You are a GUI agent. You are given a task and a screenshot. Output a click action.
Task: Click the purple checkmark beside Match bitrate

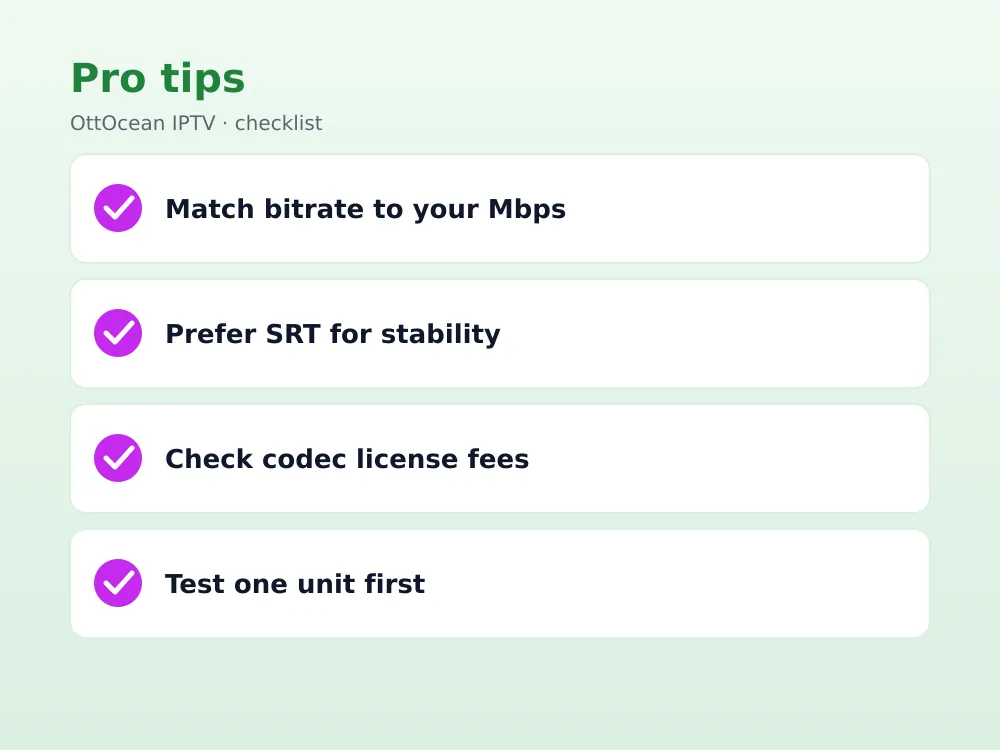[x=118, y=208]
